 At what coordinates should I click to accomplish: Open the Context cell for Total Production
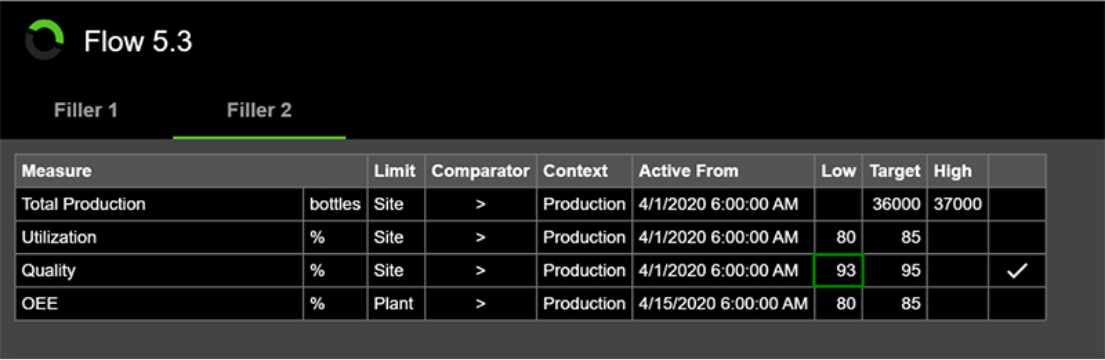(x=584, y=204)
